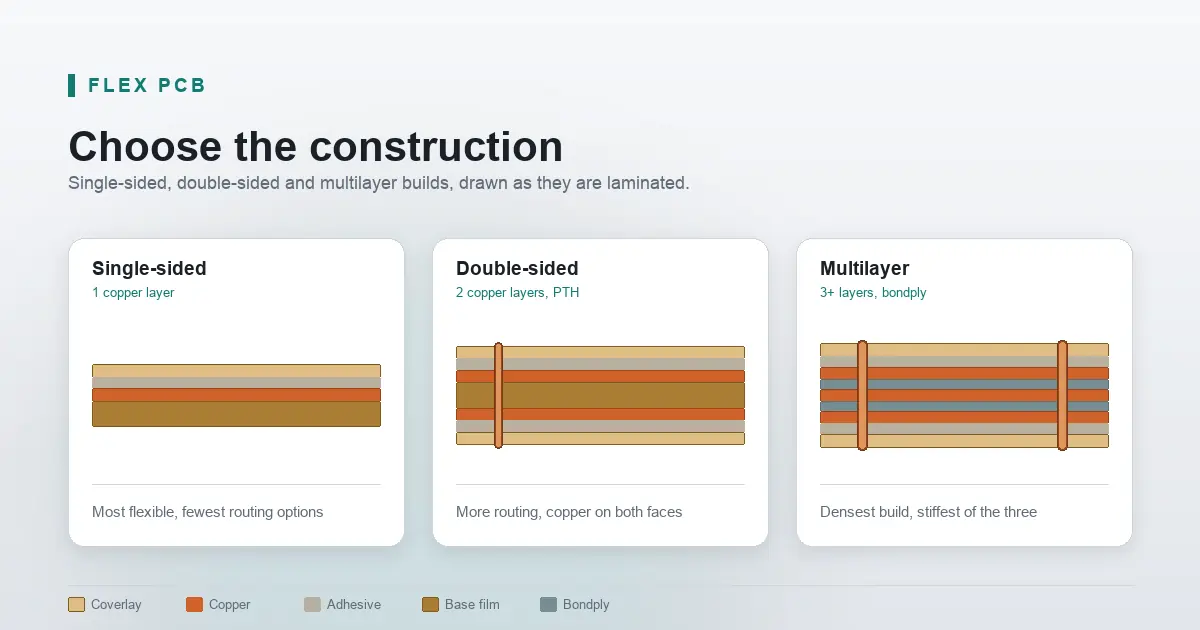
Task: Select the Double-sided card title
Action: (x=517, y=268)
